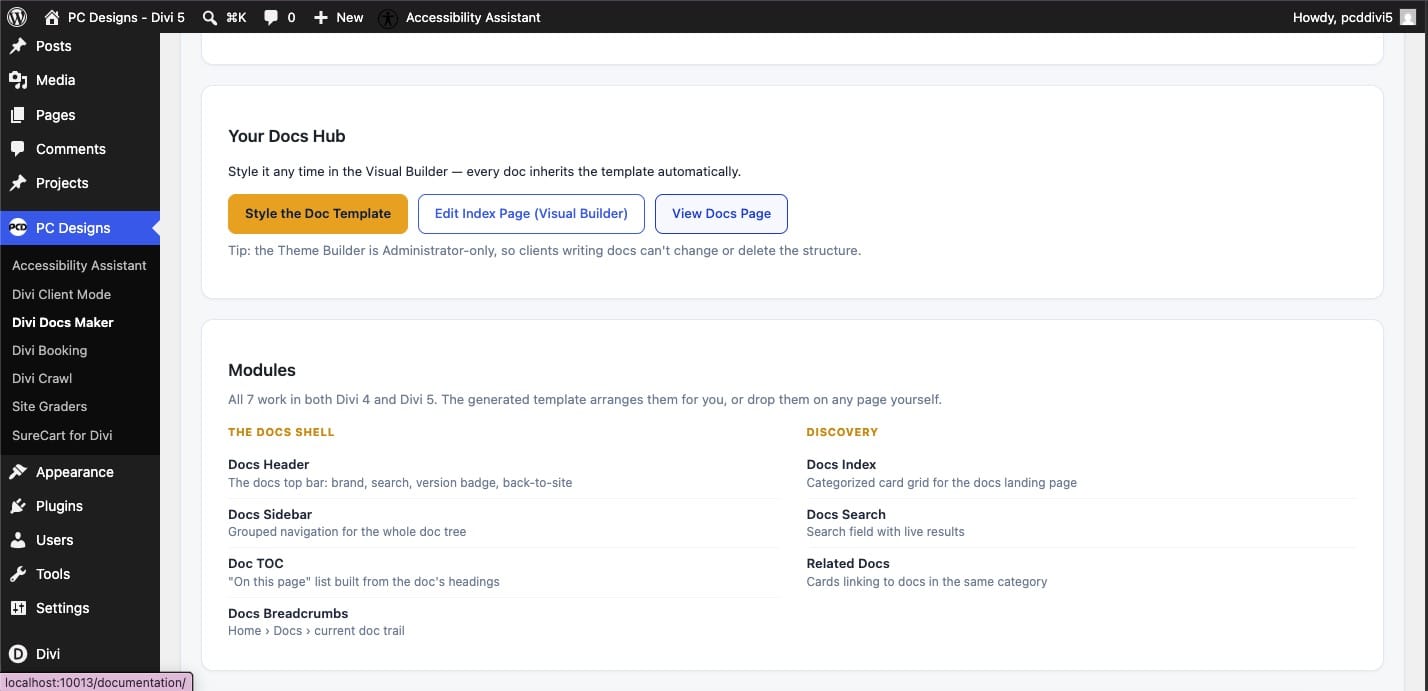This screenshot has height=691, width=1428.
Task: Click Related Docs module title
Action: click(x=848, y=564)
